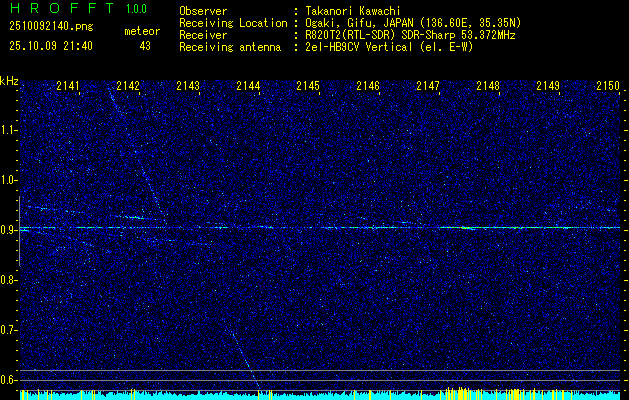Click the 2145 time marker
Screen dimensions: 629x400
click(308, 85)
